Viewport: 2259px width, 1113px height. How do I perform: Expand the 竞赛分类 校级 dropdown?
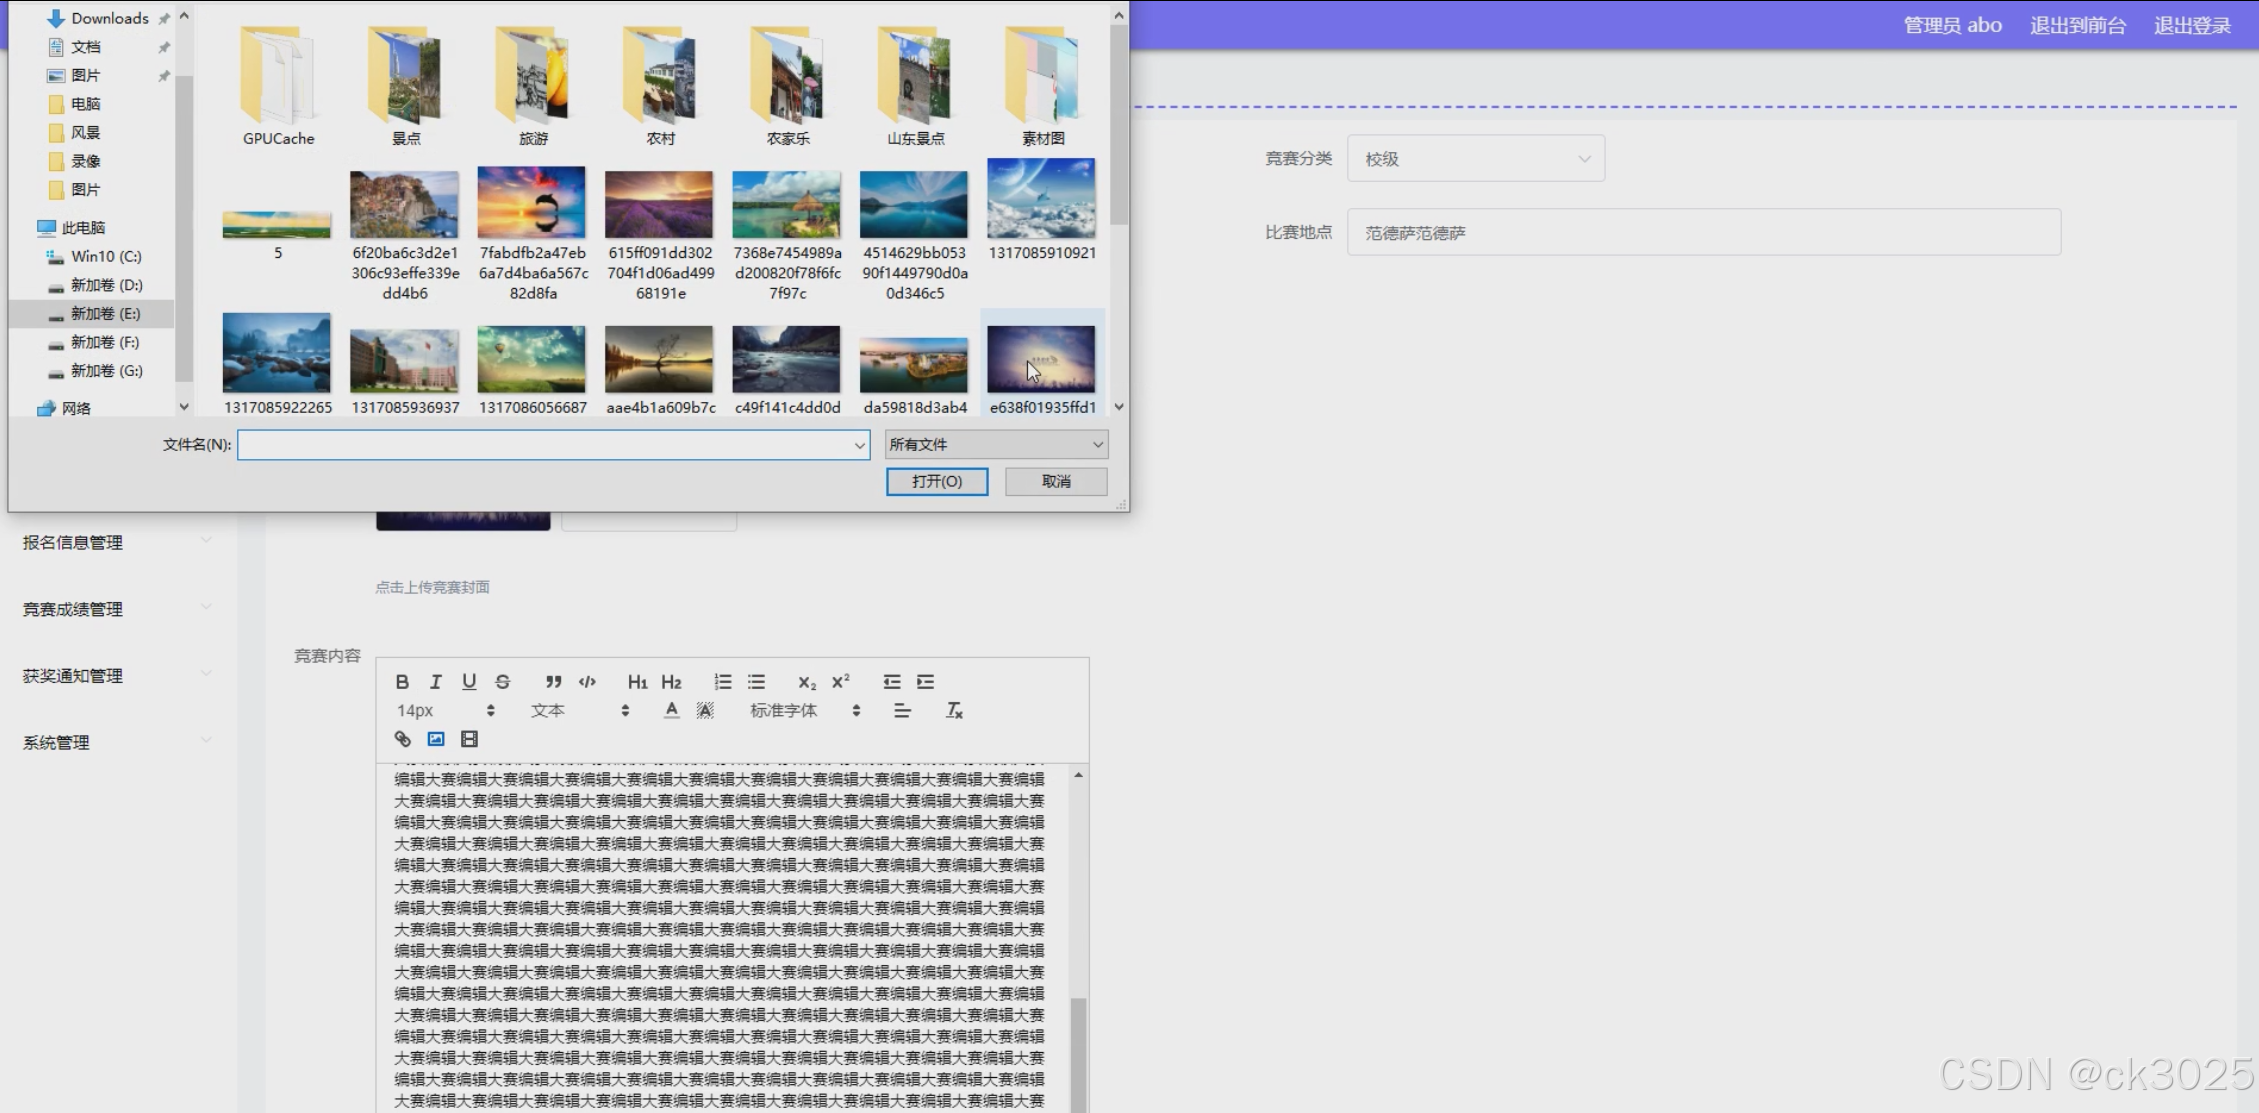(x=1475, y=159)
